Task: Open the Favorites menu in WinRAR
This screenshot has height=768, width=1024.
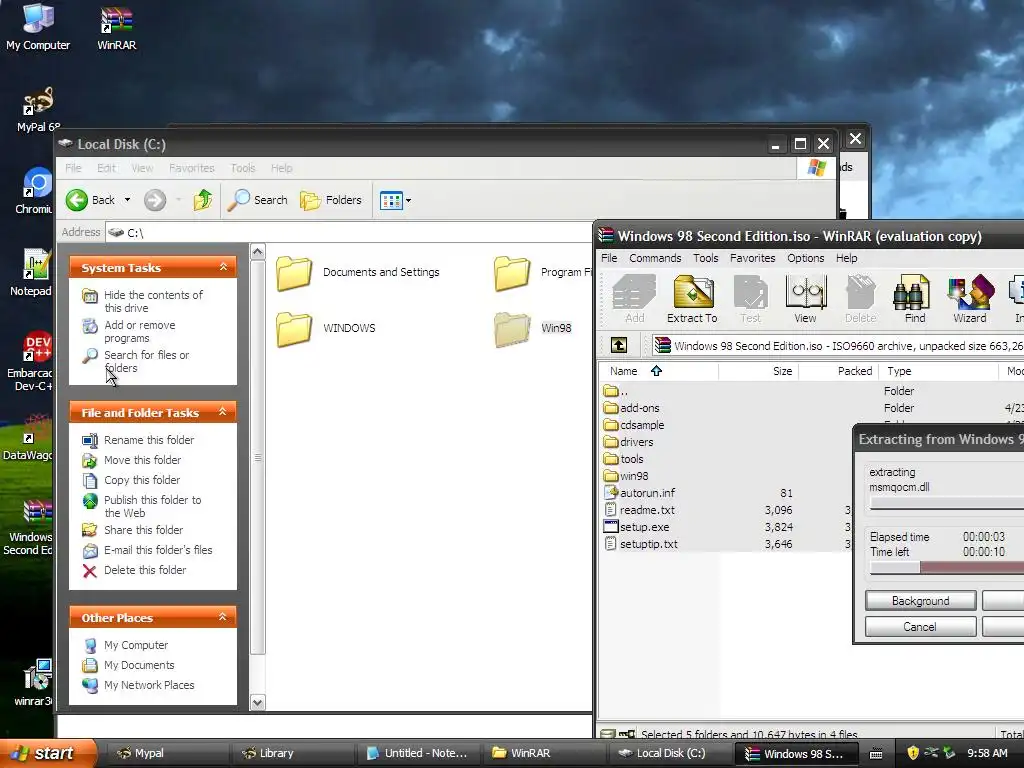Action: pyautogui.click(x=752, y=258)
